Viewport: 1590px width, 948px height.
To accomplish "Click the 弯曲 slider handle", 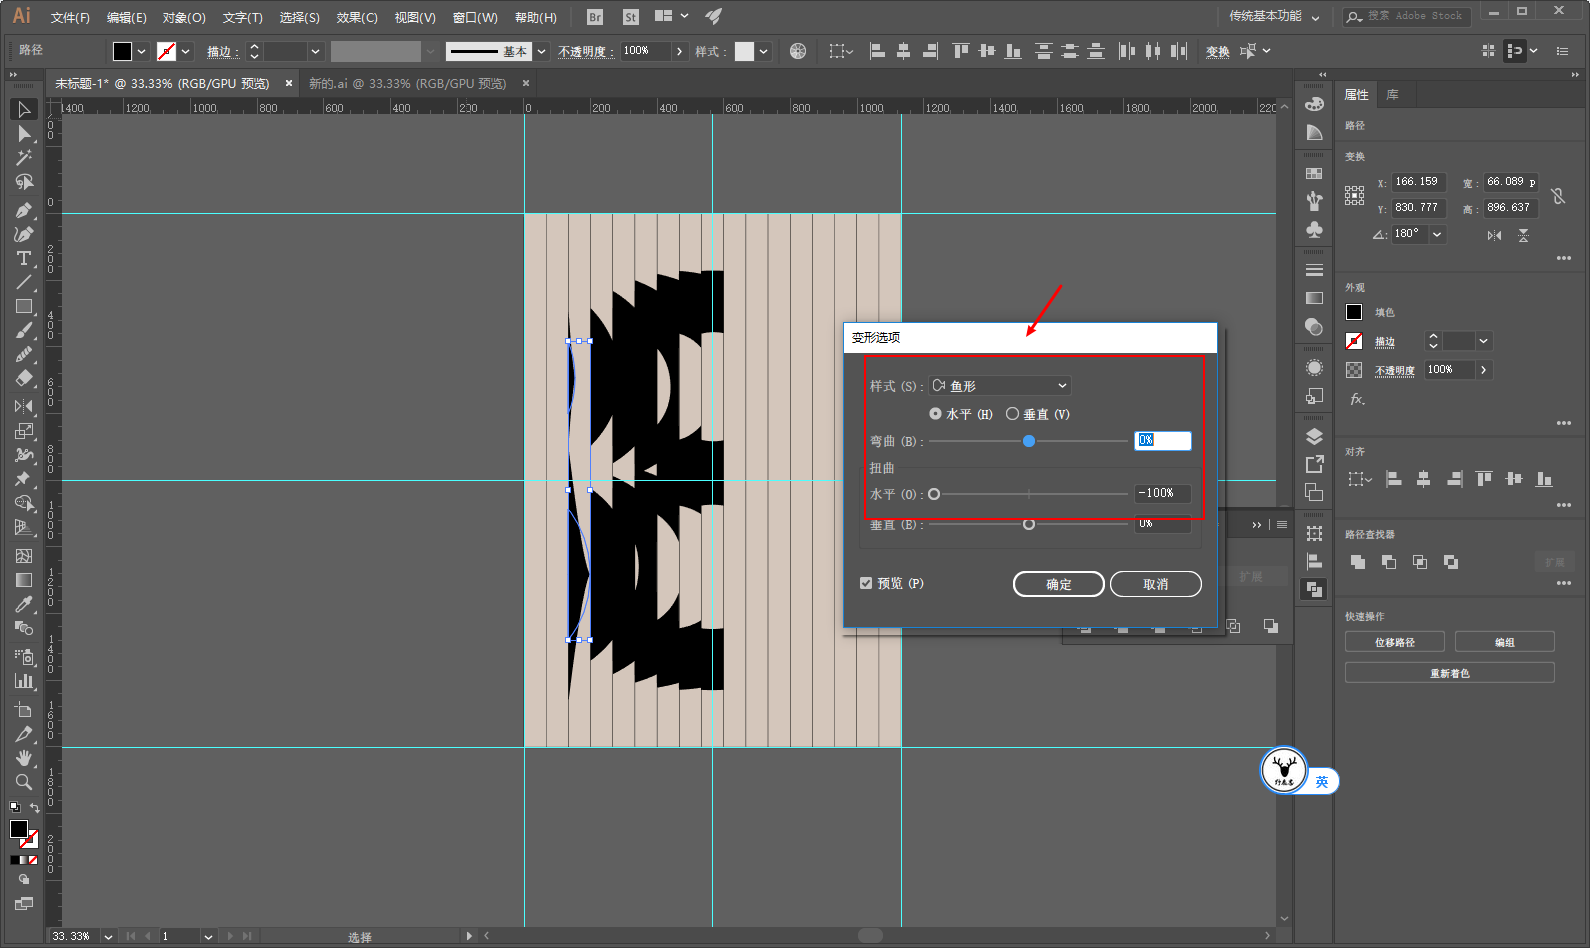I will click(x=1029, y=441).
